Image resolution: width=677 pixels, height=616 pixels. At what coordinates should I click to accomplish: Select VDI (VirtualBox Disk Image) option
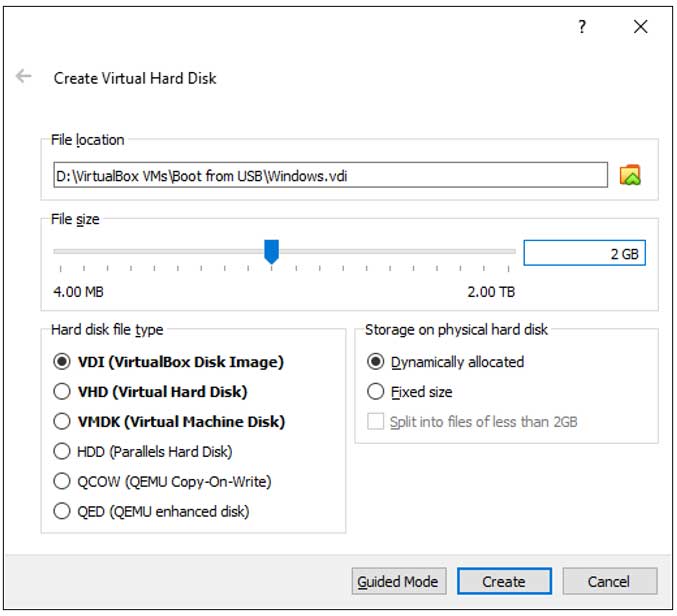coord(62,362)
